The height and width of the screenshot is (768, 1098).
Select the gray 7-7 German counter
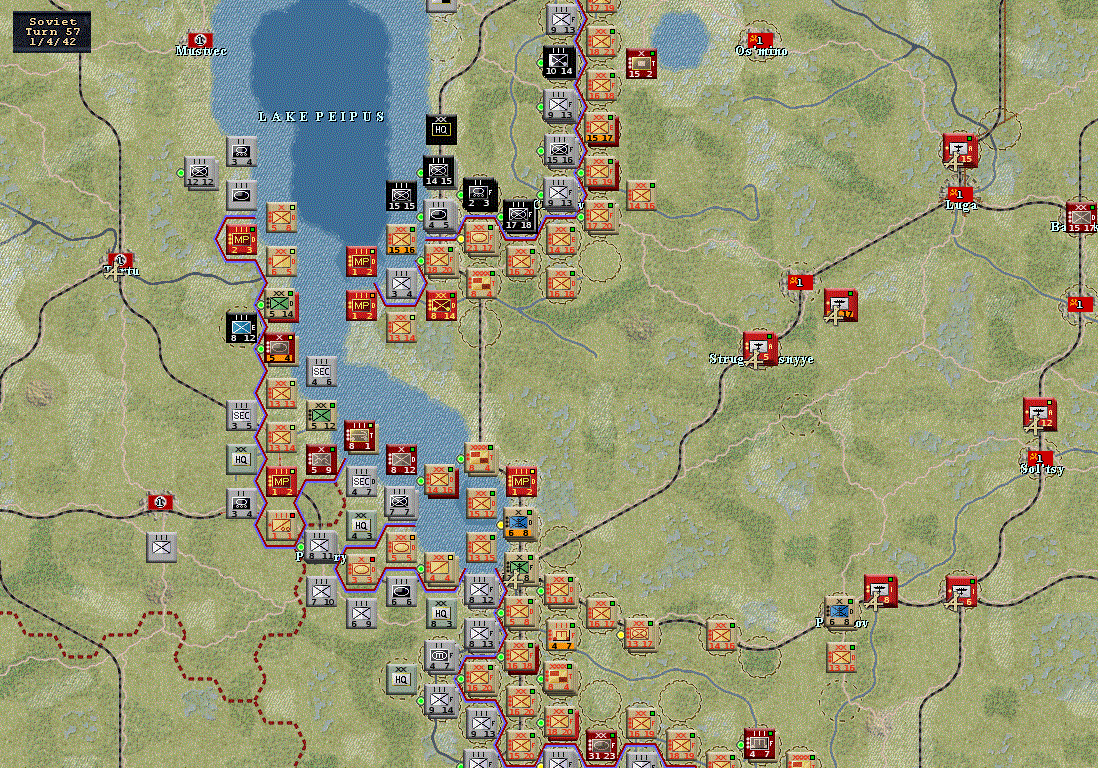tap(401, 503)
